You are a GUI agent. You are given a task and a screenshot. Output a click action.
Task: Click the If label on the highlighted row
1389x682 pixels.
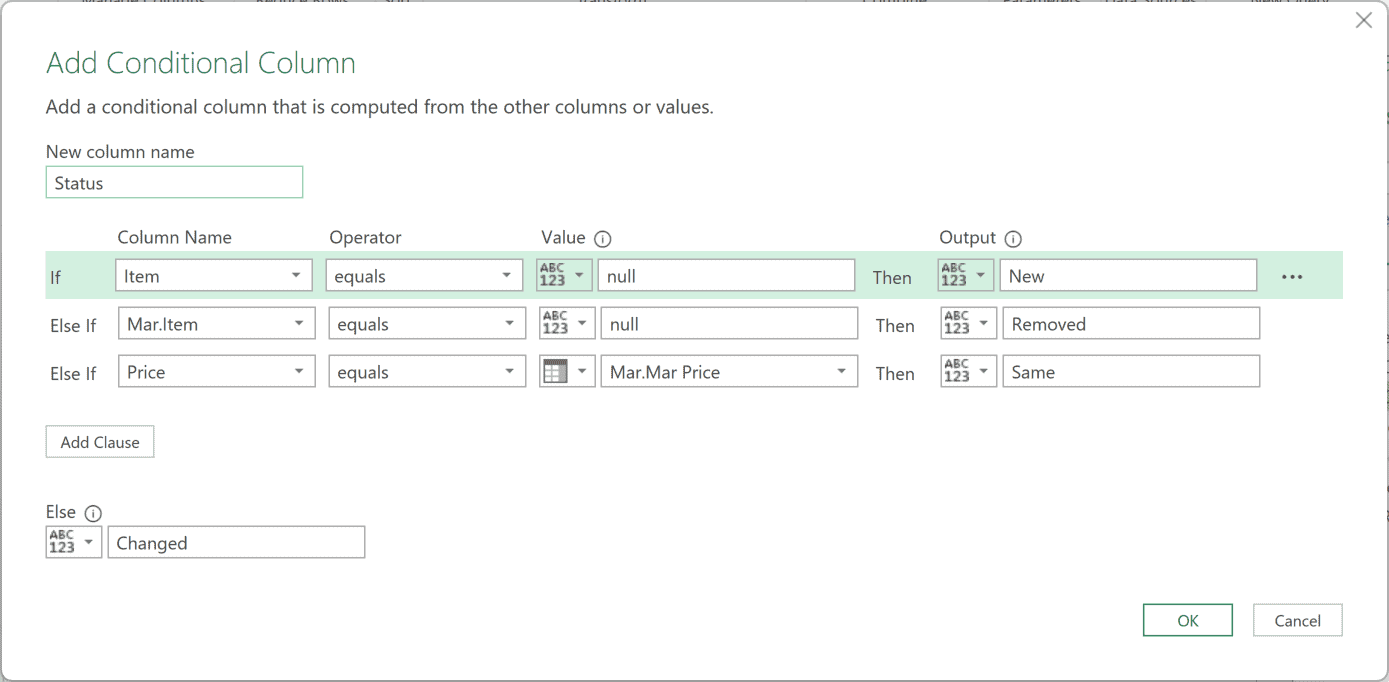pos(55,277)
